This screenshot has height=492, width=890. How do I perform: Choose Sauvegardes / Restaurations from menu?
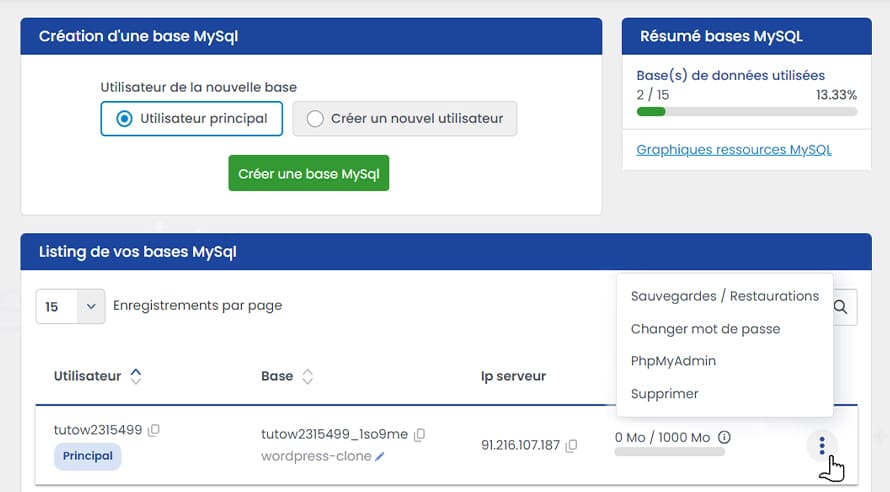(724, 296)
